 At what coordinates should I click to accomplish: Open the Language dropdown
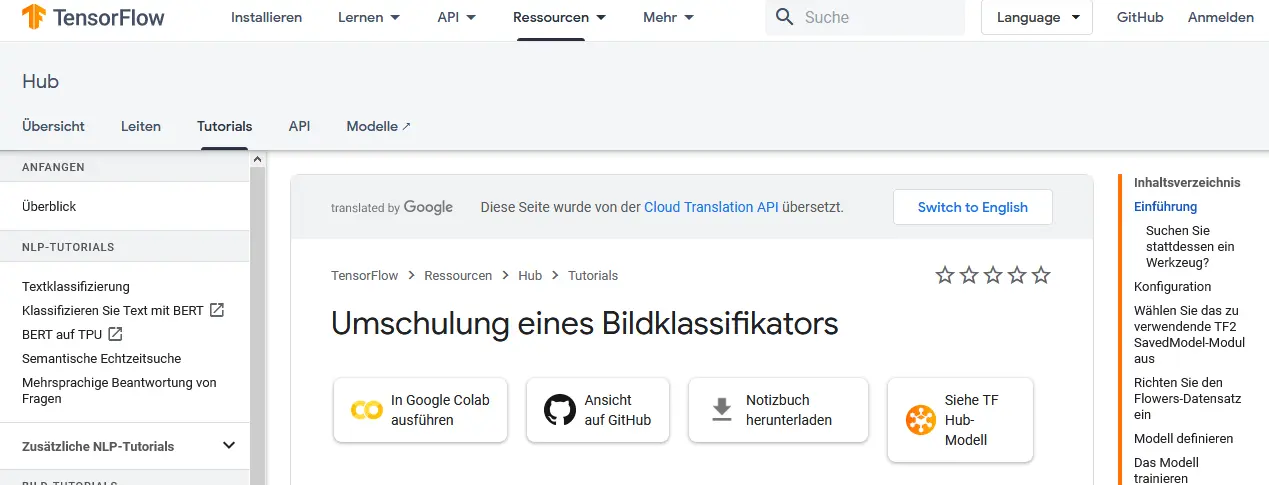(x=1037, y=17)
